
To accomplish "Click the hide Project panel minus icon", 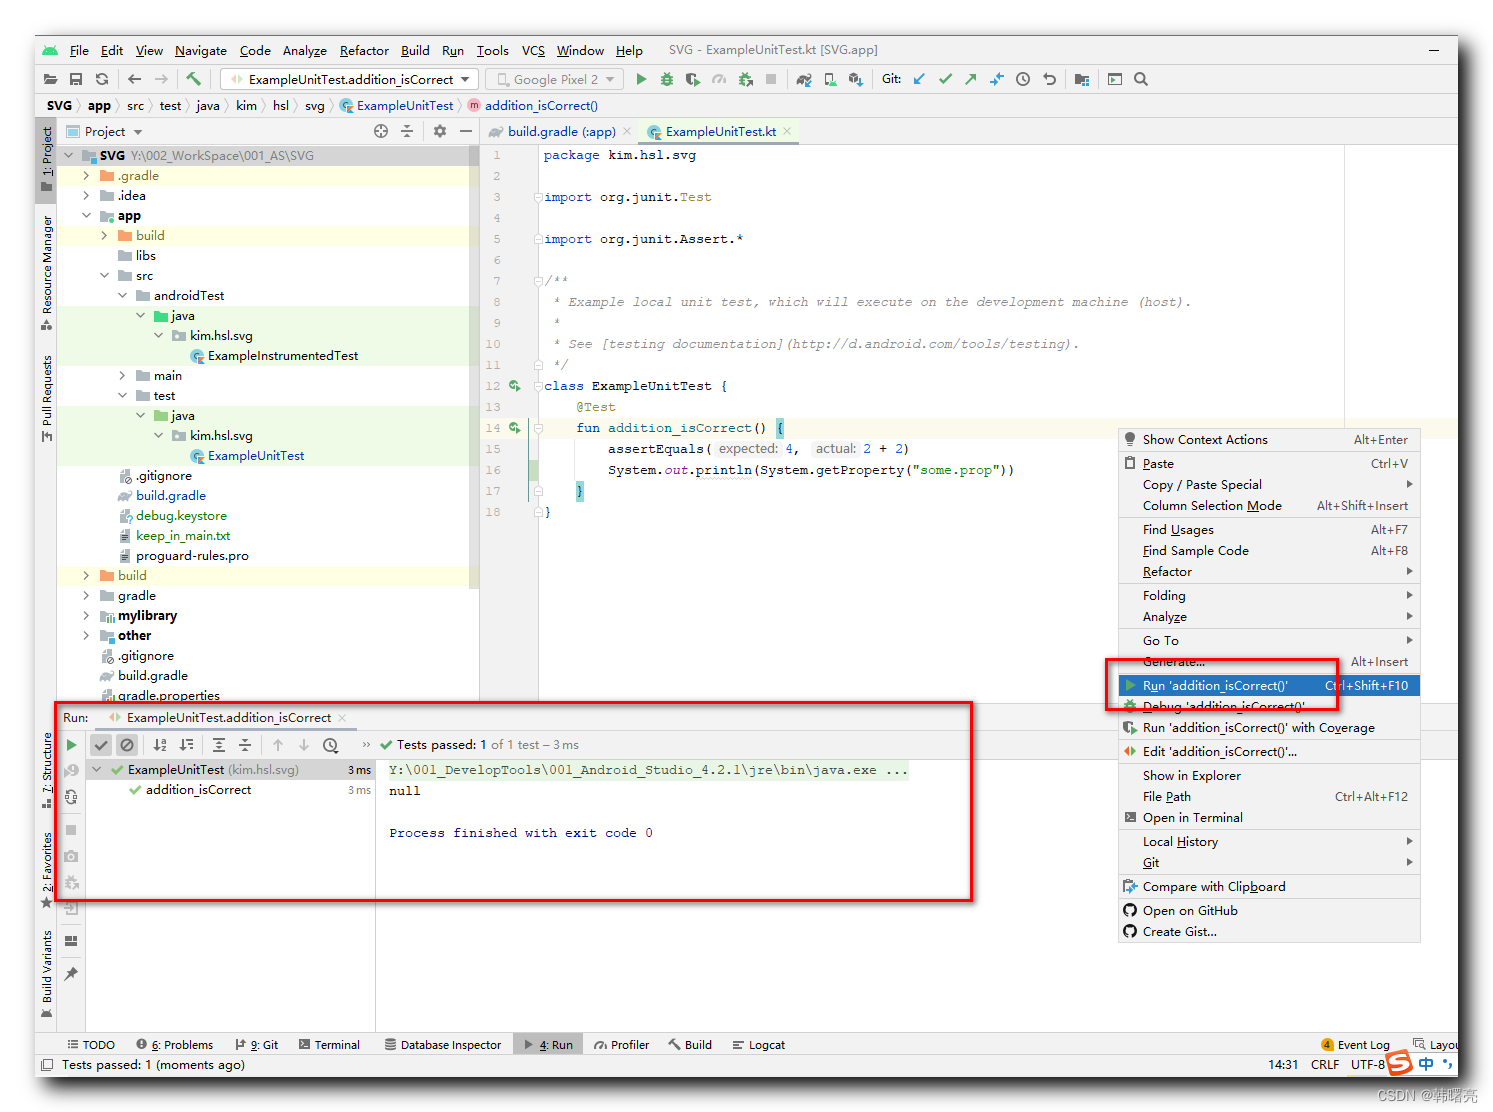I will (465, 131).
